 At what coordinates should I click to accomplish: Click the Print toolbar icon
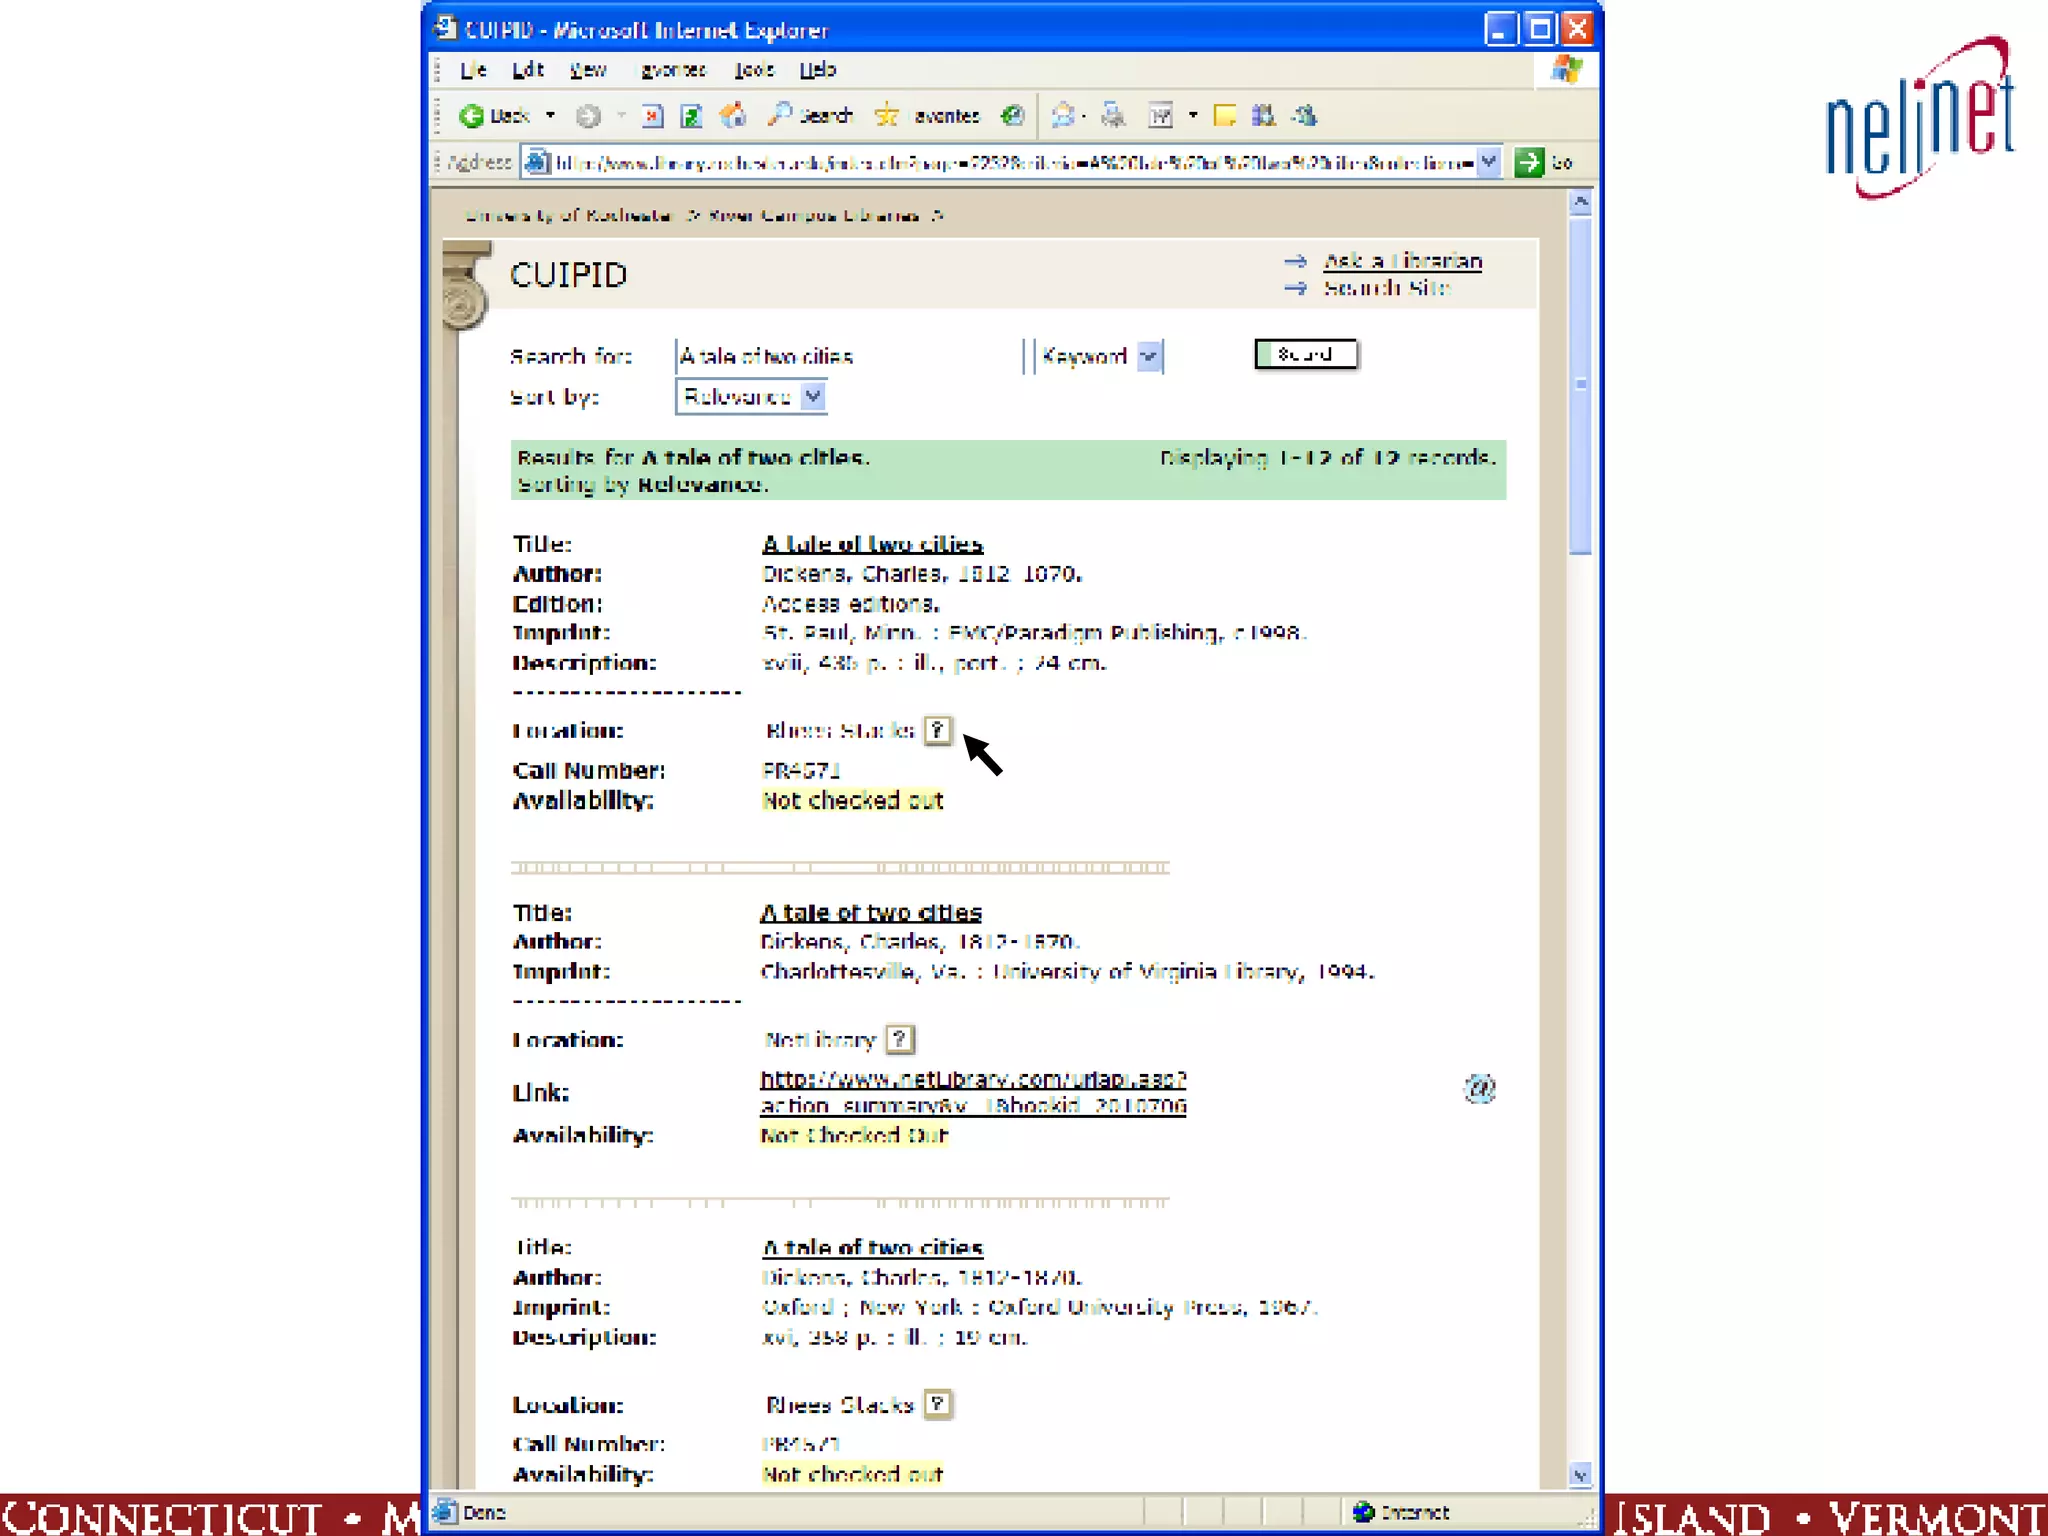(x=1113, y=116)
